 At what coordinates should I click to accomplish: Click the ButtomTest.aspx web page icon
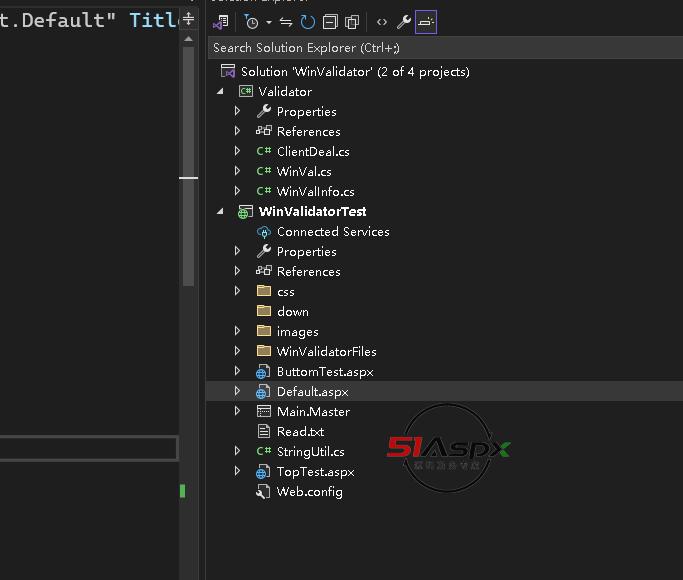pyautogui.click(x=263, y=372)
